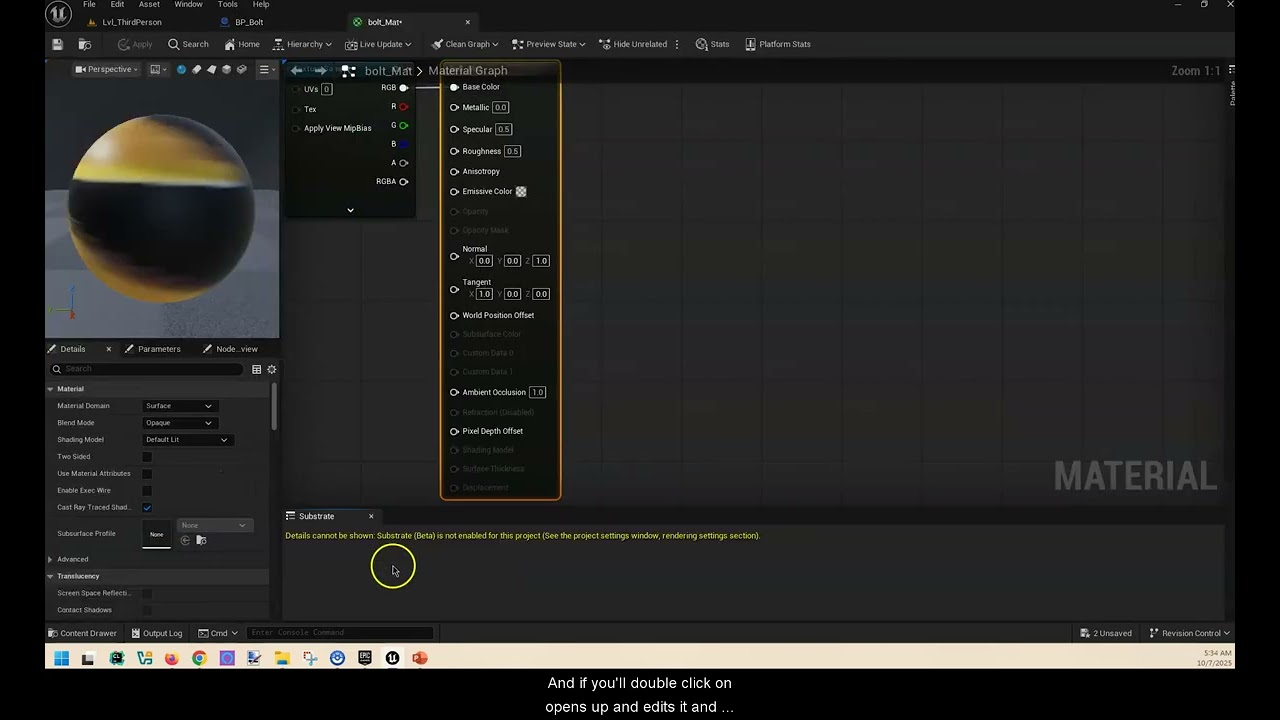Open the Perspective viewport dropdown

coord(108,69)
